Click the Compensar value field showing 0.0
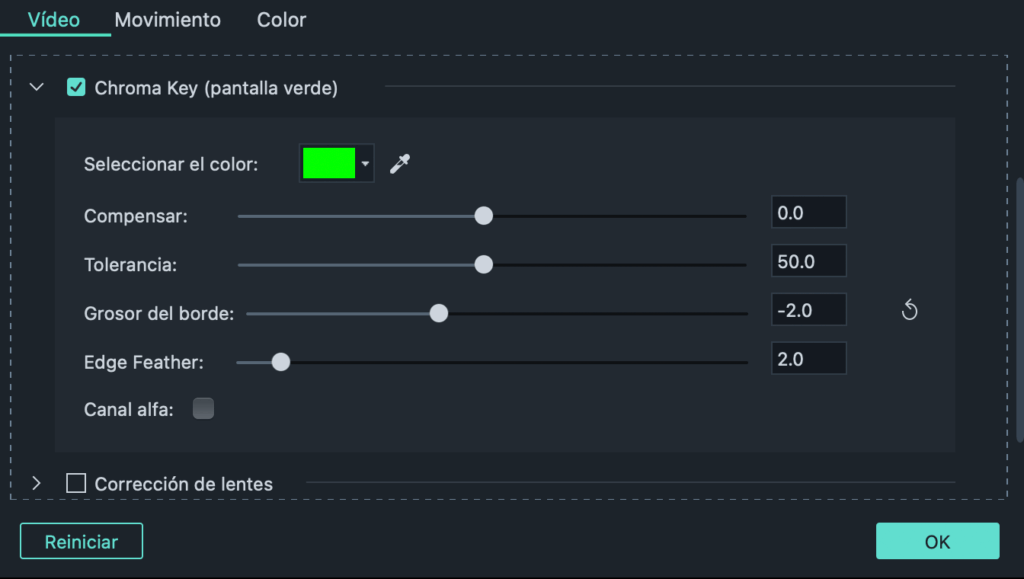The image size is (1024, 579). click(808, 211)
